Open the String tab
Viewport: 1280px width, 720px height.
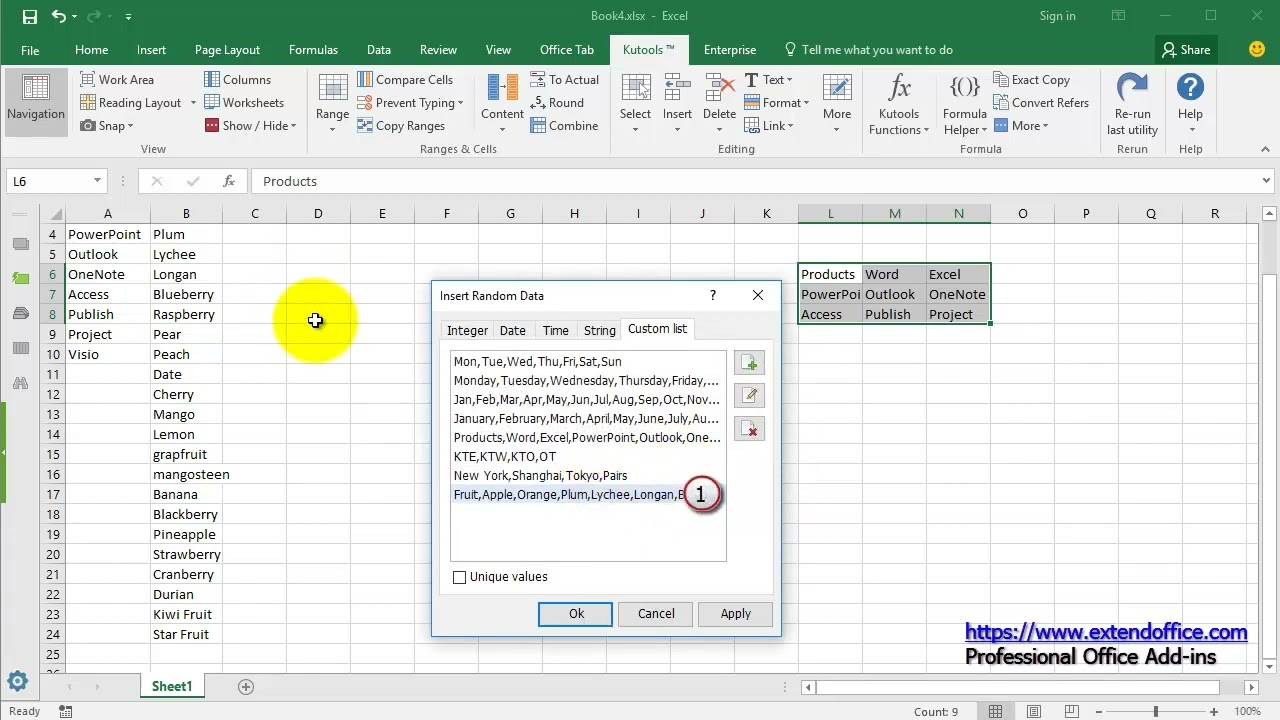tap(600, 330)
